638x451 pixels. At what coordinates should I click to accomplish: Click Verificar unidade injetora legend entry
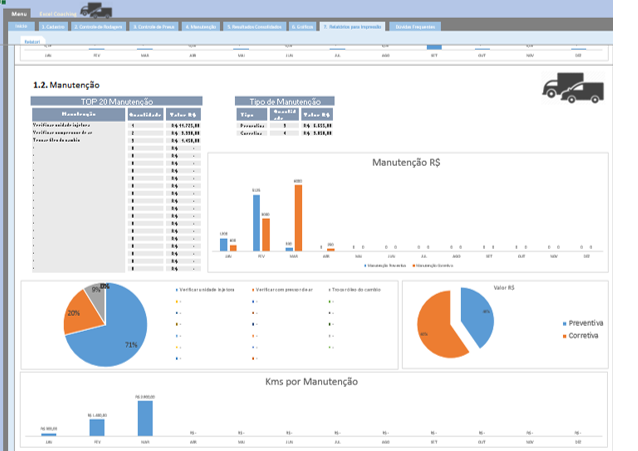point(205,290)
